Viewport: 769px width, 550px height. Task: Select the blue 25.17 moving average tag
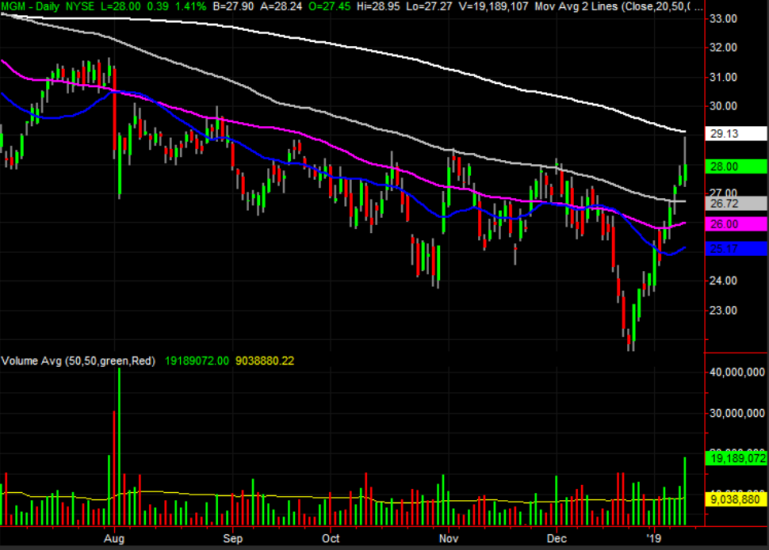tap(736, 249)
